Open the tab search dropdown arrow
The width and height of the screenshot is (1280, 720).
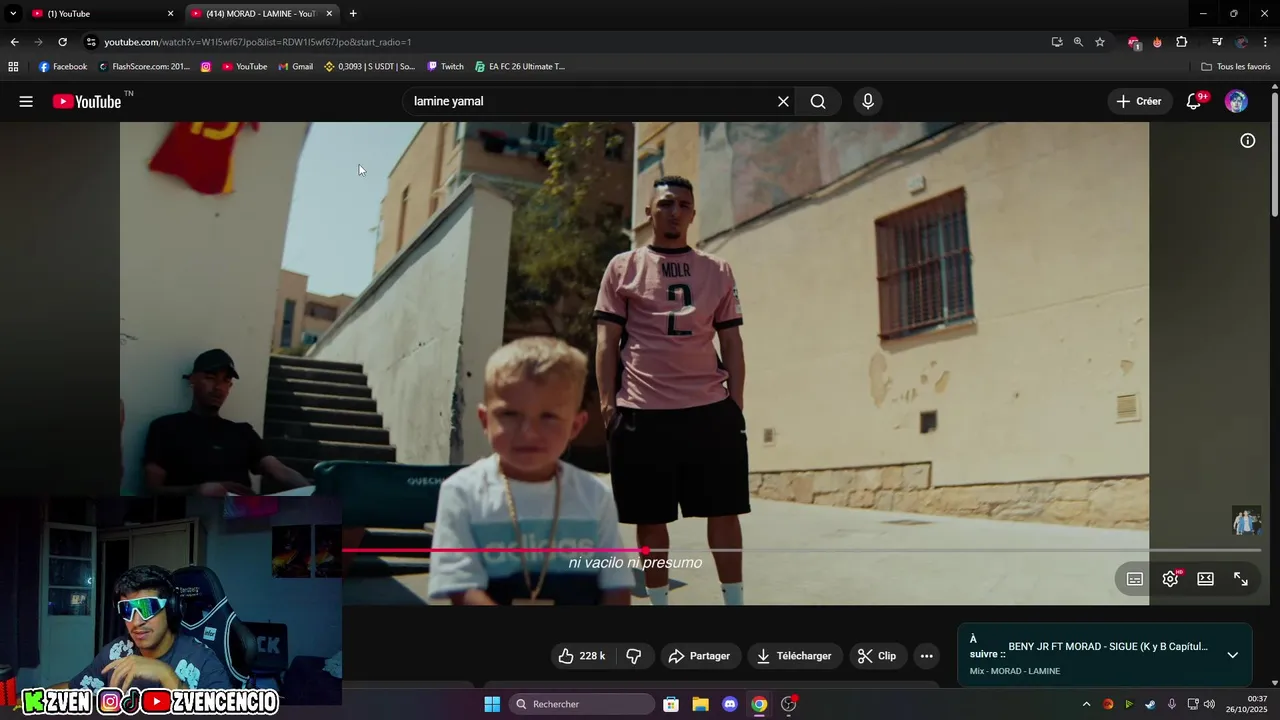tap(13, 14)
